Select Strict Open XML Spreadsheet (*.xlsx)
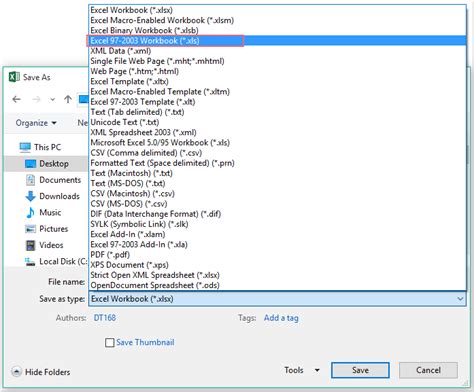Viewport: 474px width, 392px height. (x=277, y=275)
